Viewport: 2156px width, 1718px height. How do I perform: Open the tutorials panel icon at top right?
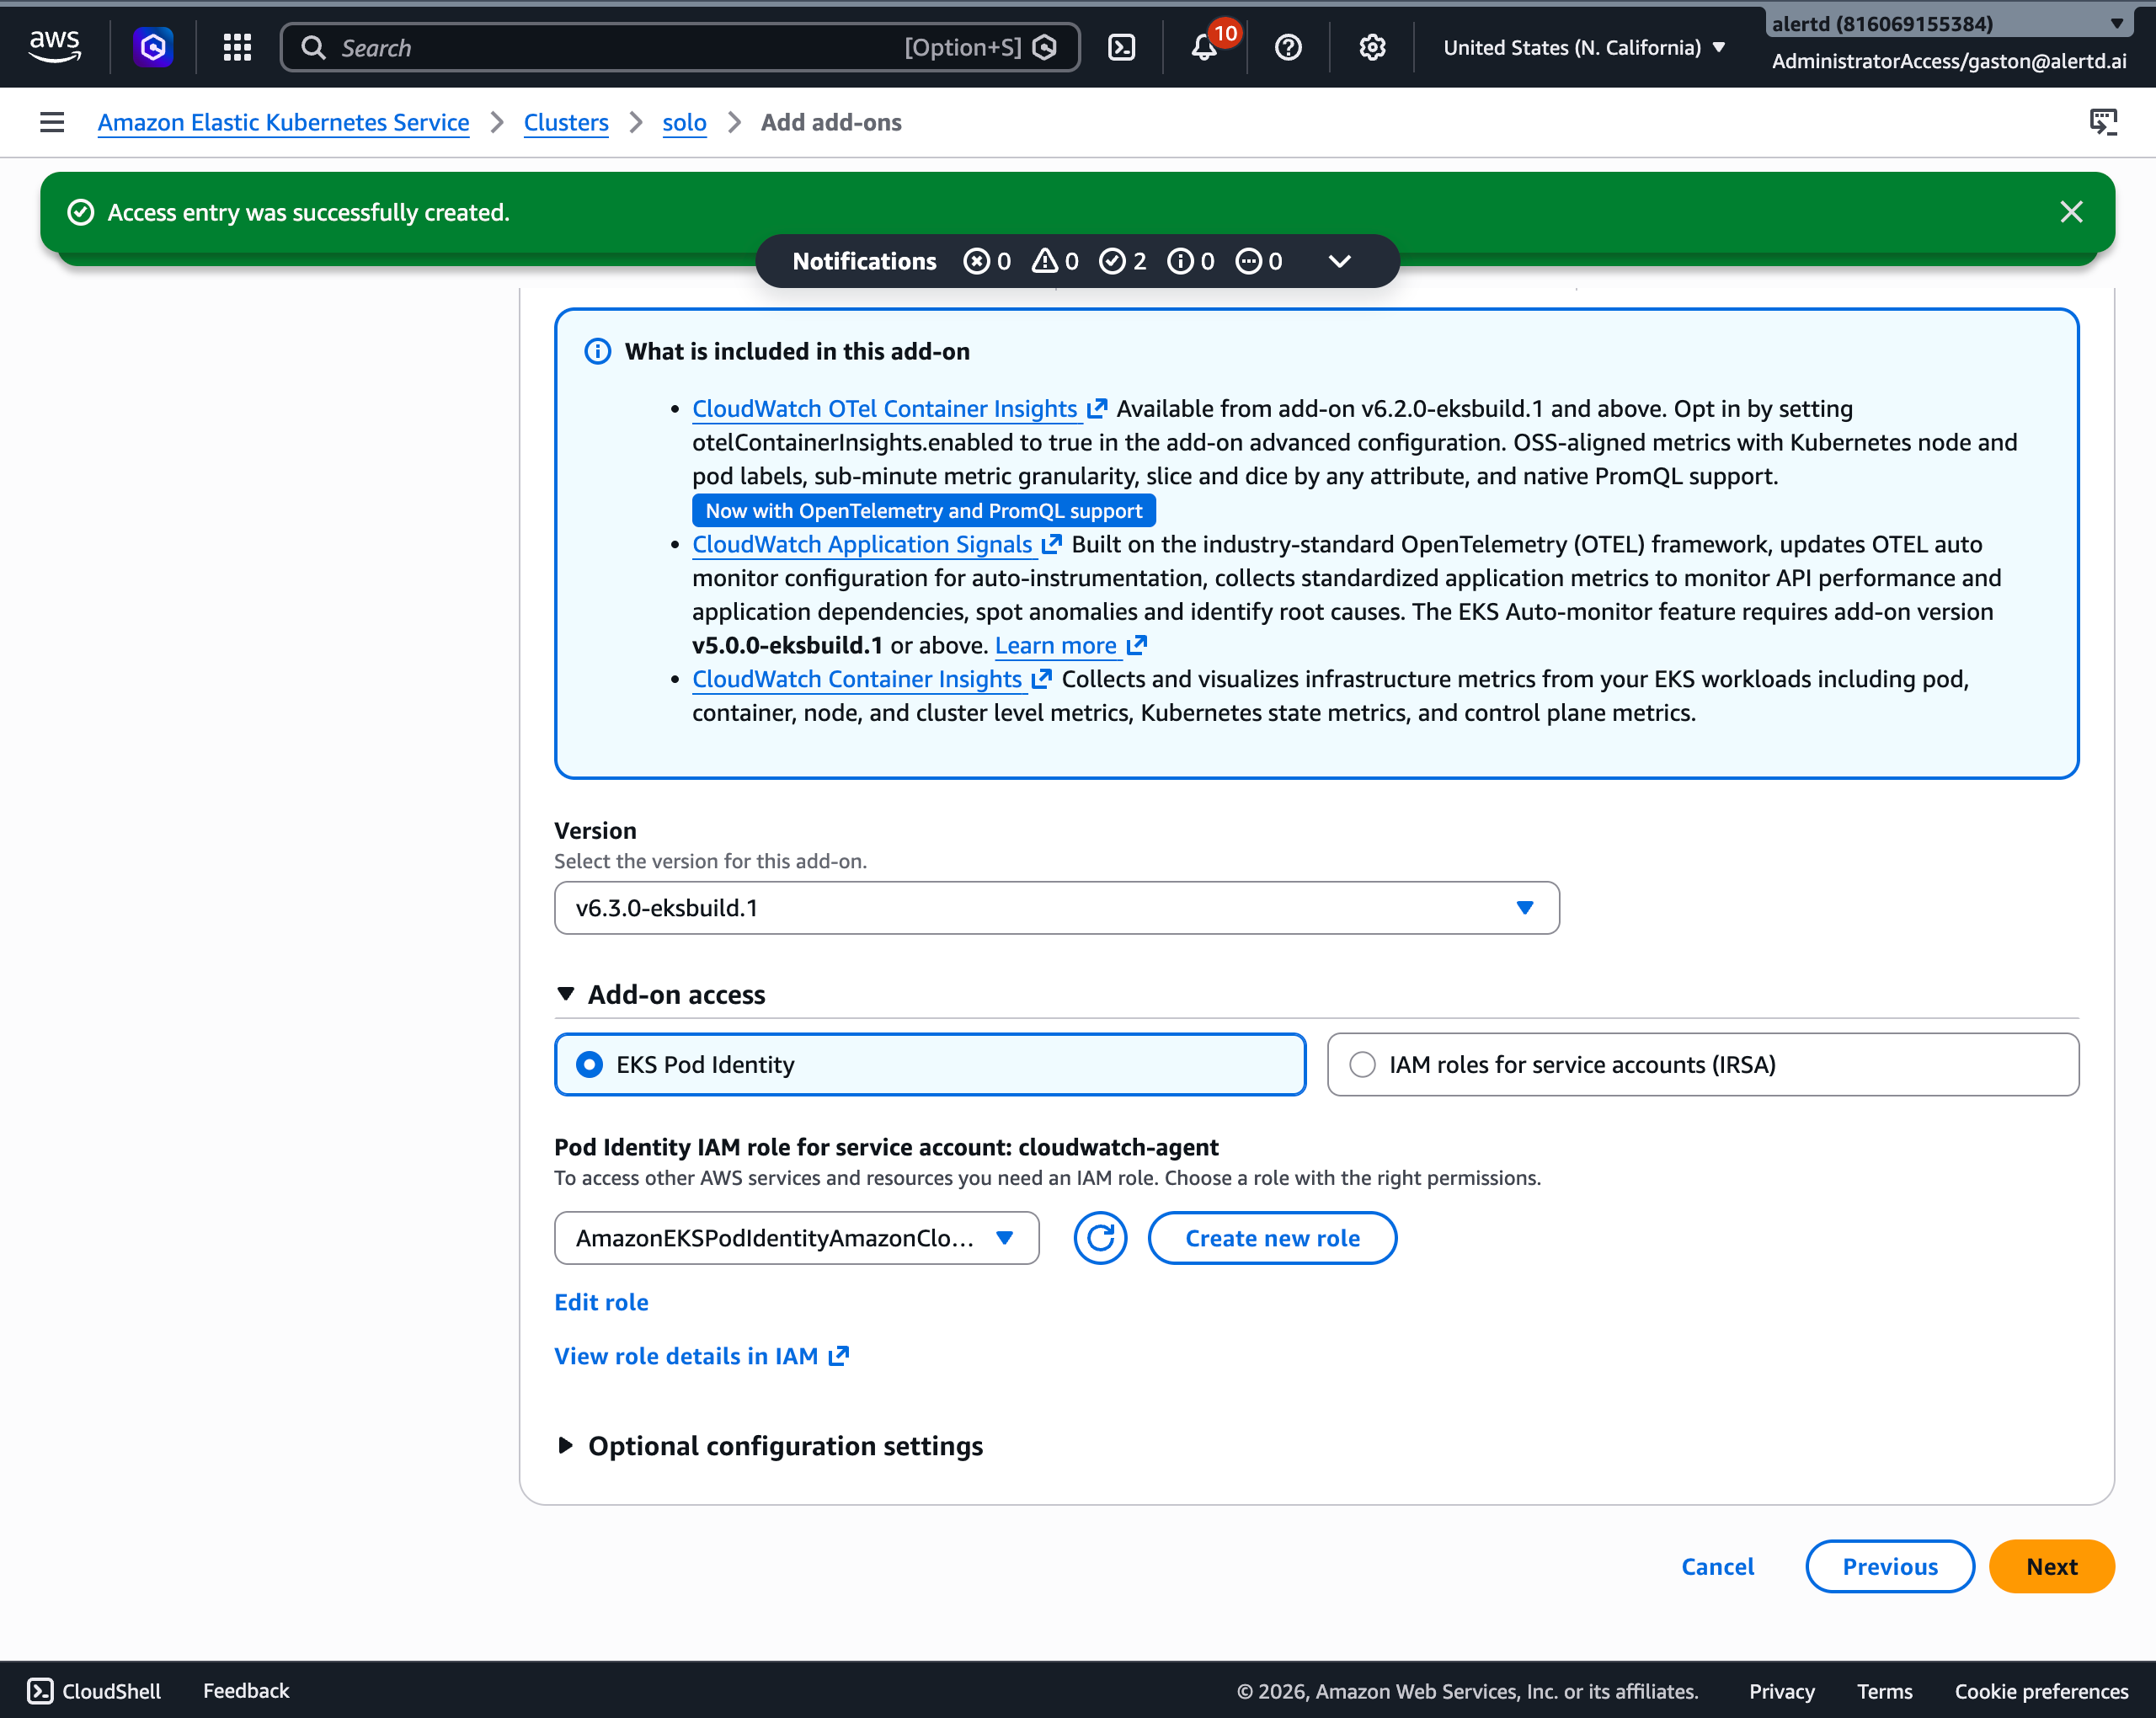tap(2104, 122)
